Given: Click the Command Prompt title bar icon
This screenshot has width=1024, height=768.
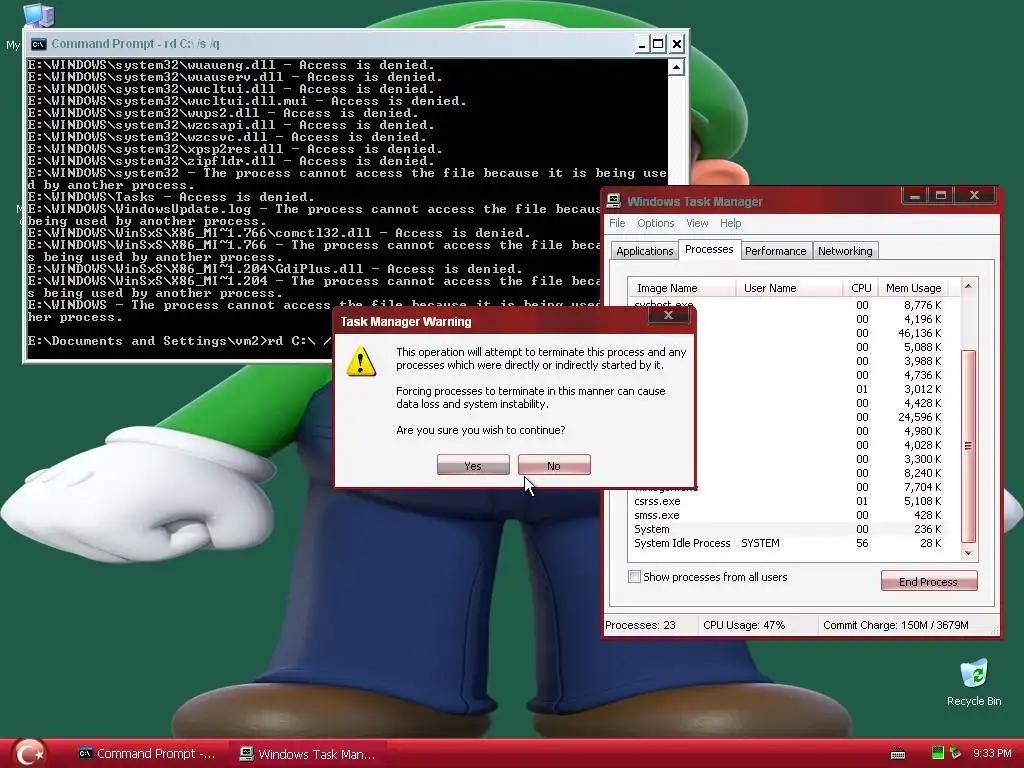Looking at the screenshot, I should click(x=39, y=44).
